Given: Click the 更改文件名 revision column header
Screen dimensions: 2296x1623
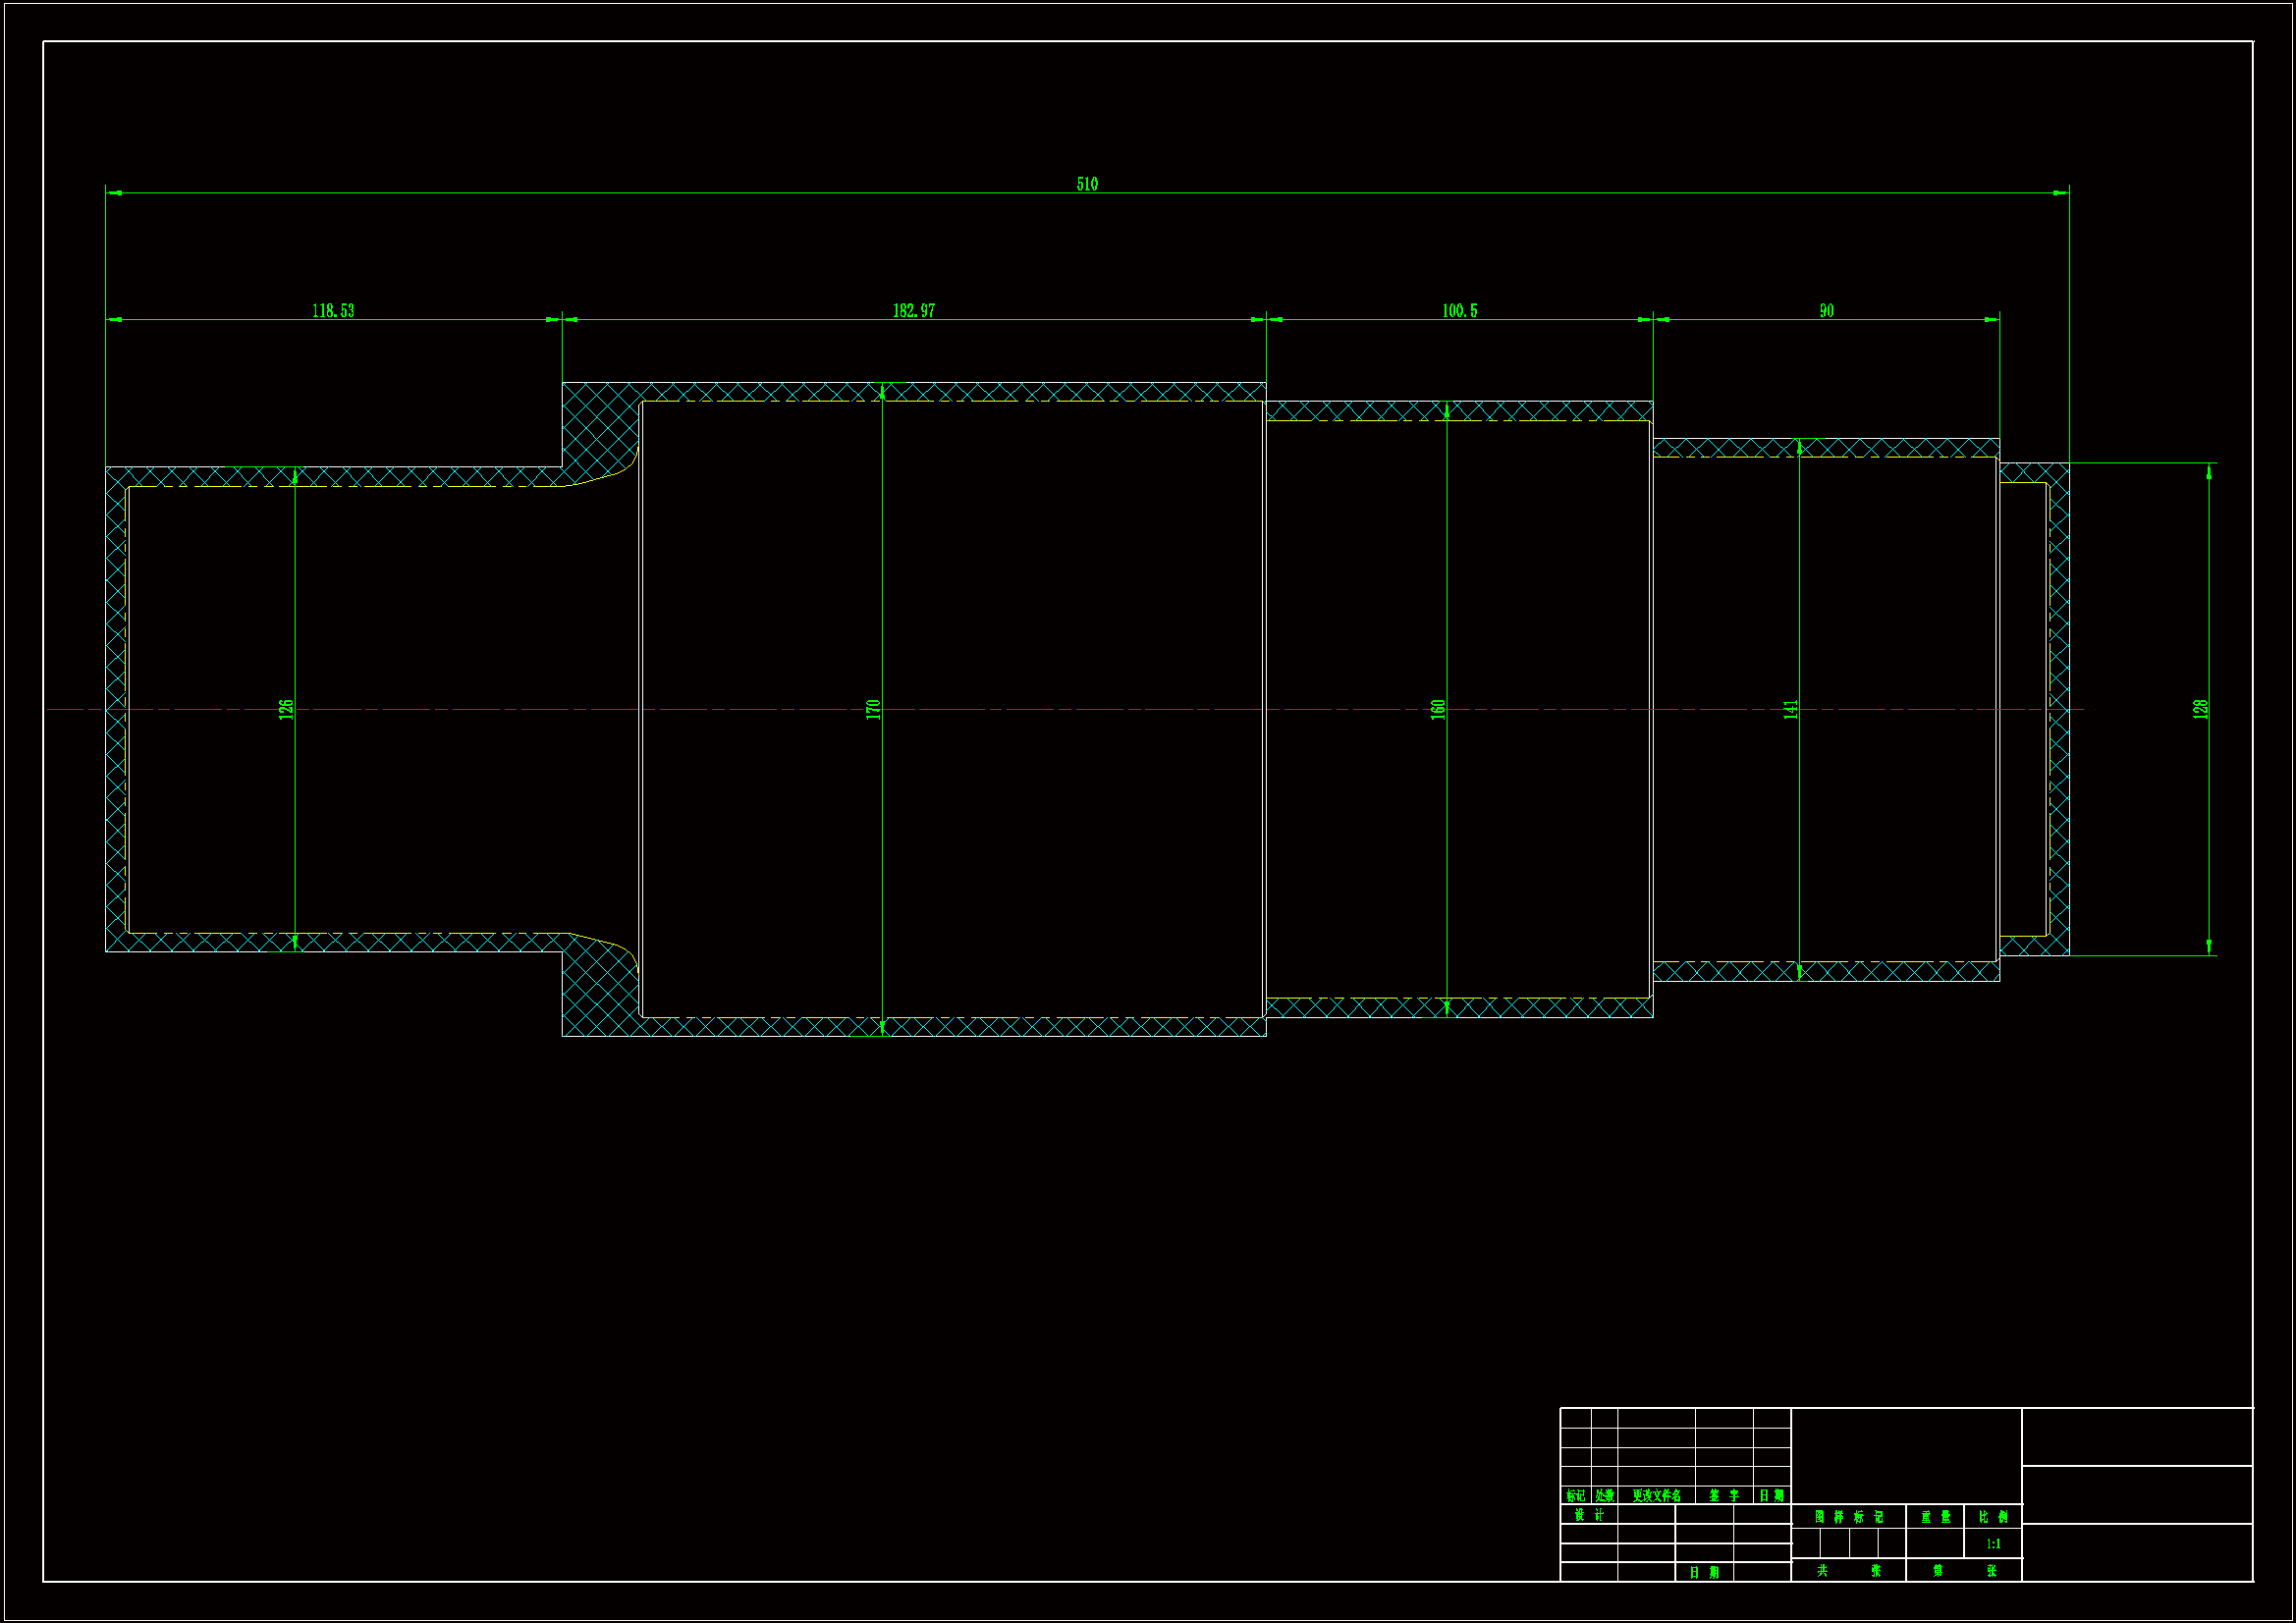Looking at the screenshot, I should (1656, 1496).
